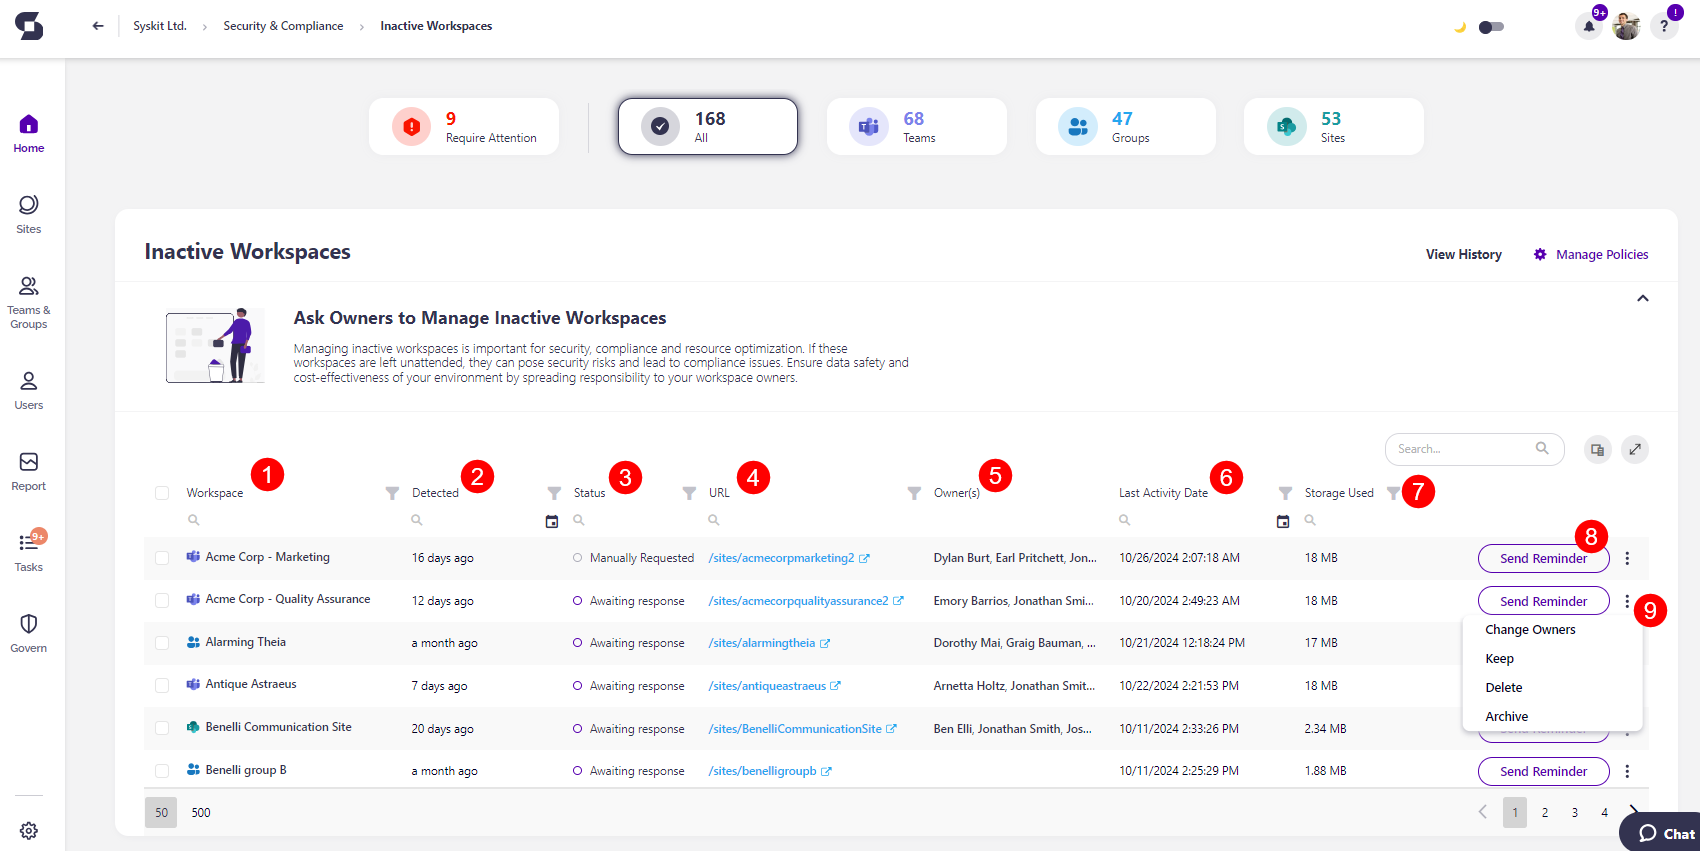
Task: Open the Tasks sidebar icon
Action: click(29, 551)
